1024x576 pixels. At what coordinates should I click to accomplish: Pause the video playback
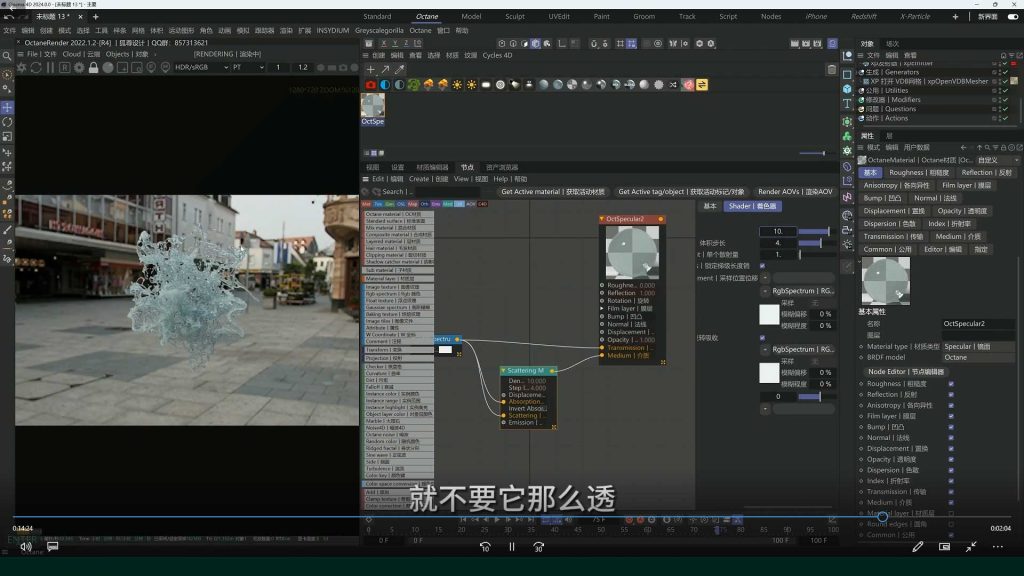click(x=511, y=547)
